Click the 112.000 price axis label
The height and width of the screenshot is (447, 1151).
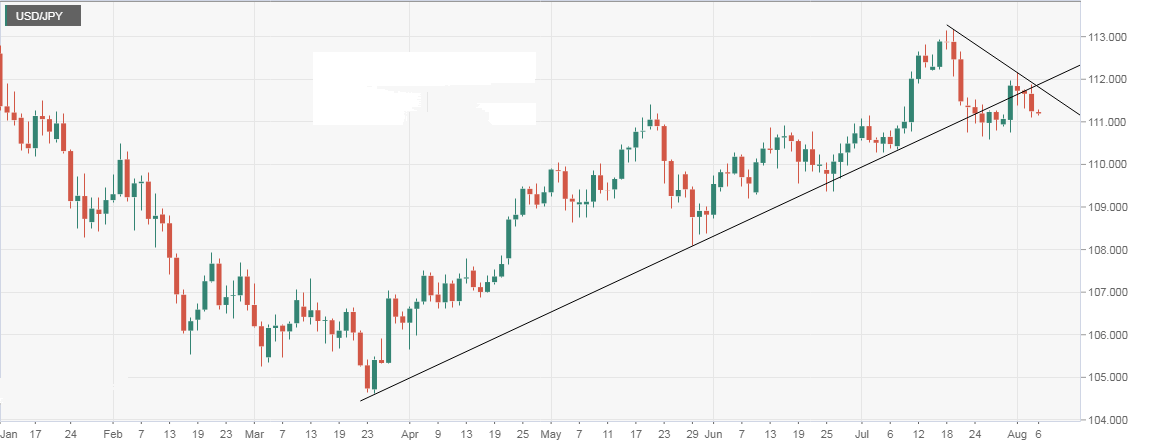coord(1112,79)
